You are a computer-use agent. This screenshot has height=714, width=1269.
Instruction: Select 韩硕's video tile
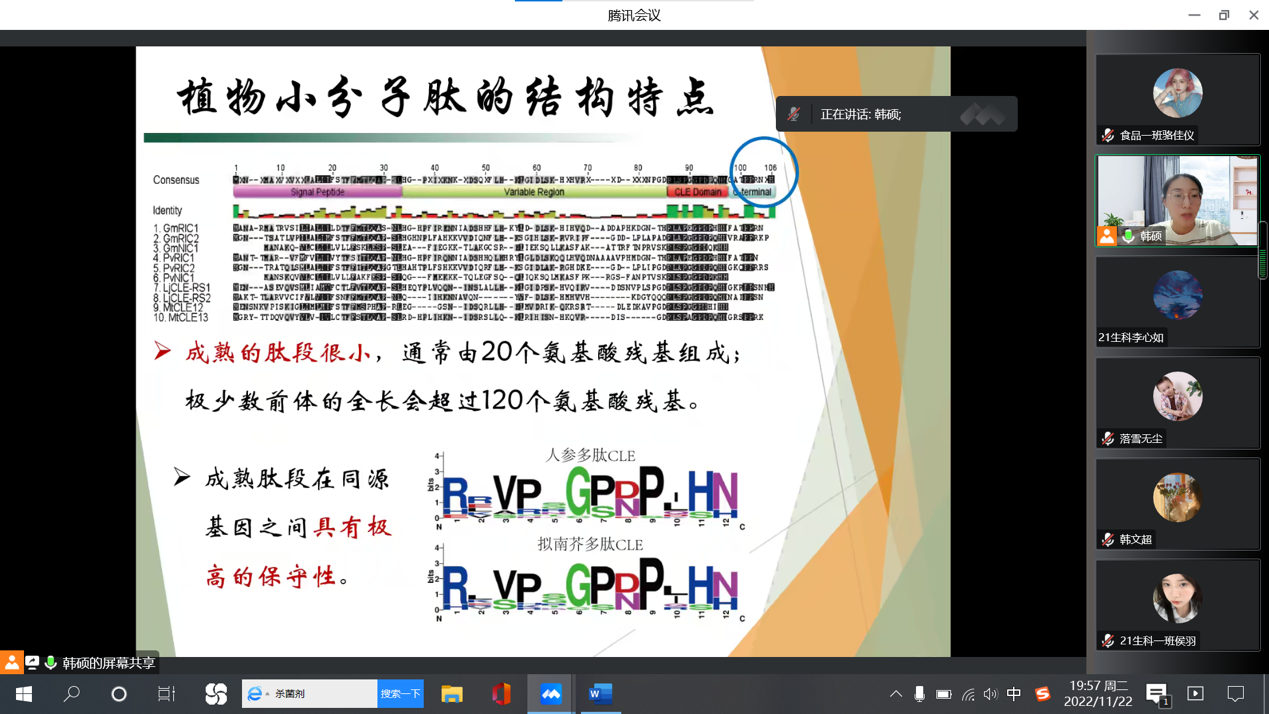[x=1177, y=200]
